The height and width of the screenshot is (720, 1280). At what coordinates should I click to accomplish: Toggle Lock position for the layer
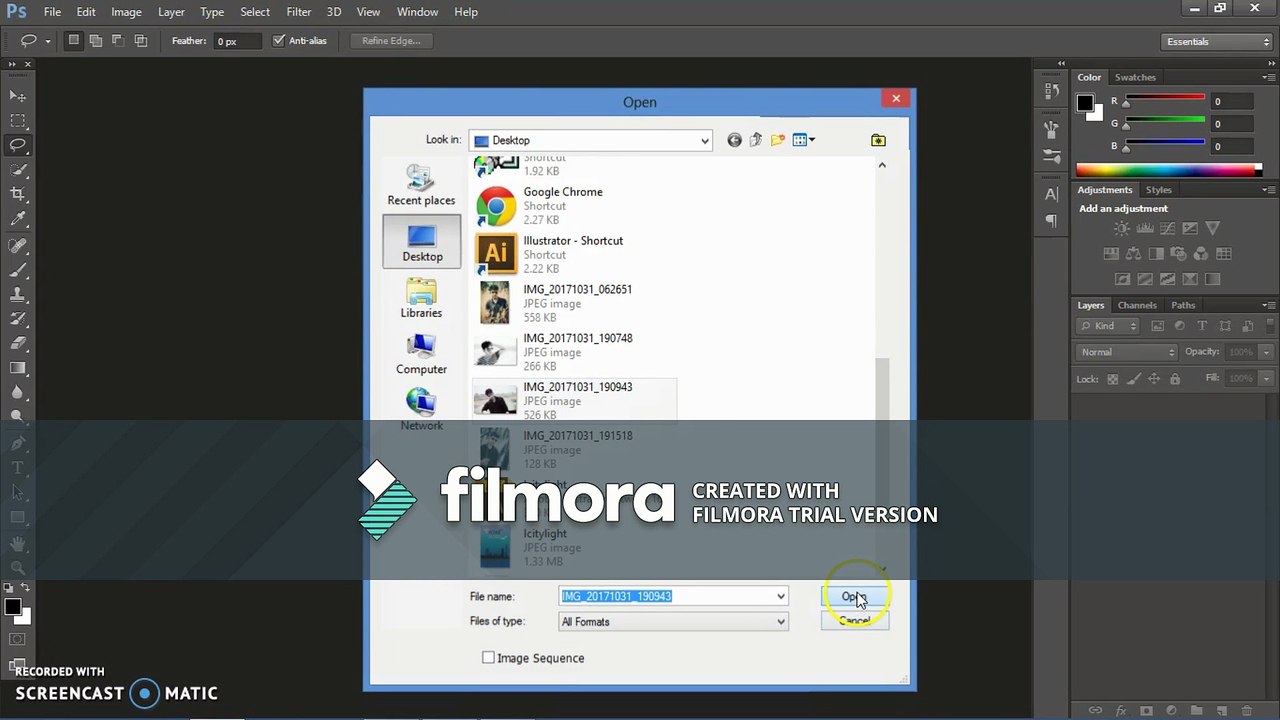coord(1154,379)
